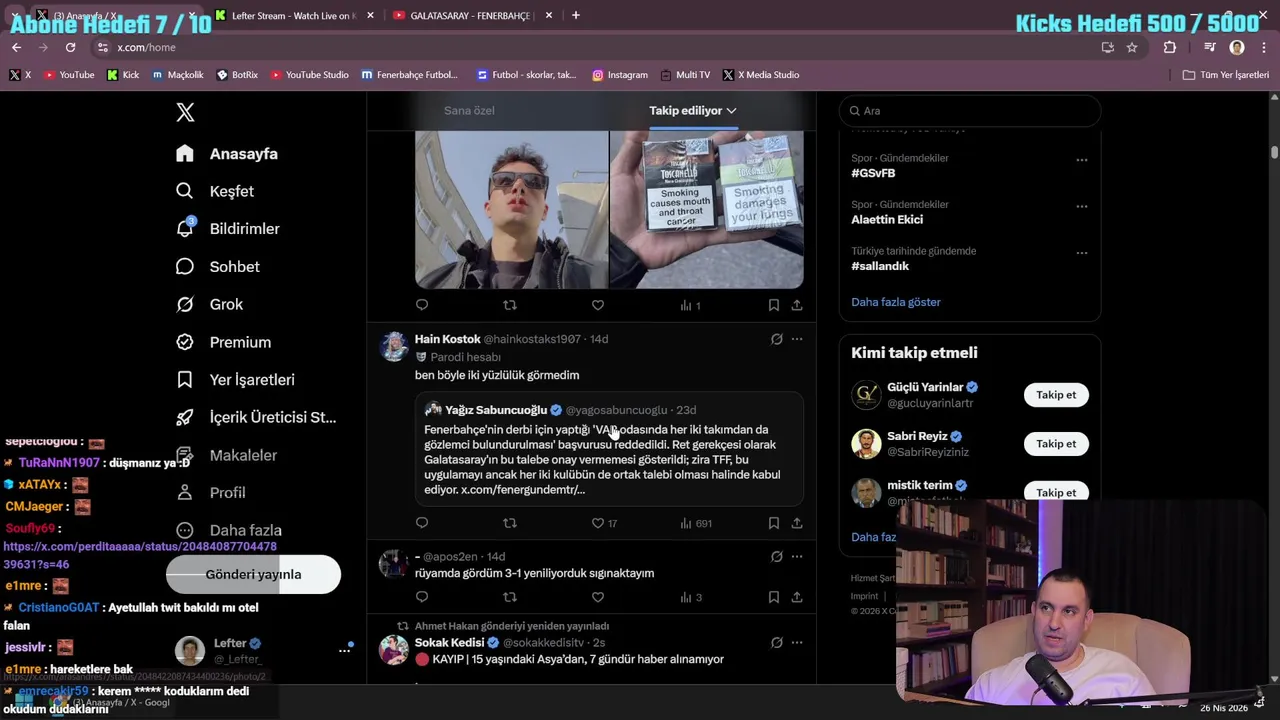The image size is (1280, 720).
Task: Repost the photo post with cigarette packs
Action: [x=510, y=305]
